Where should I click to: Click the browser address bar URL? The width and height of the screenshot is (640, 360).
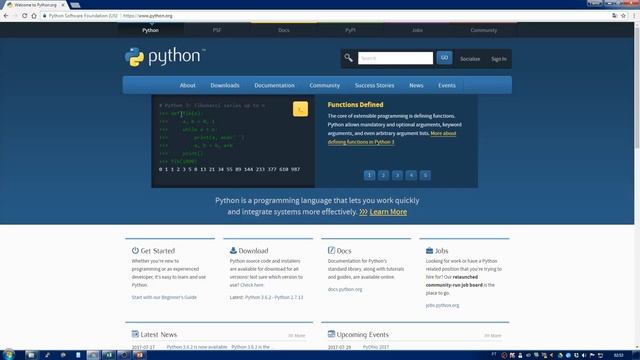[x=148, y=16]
